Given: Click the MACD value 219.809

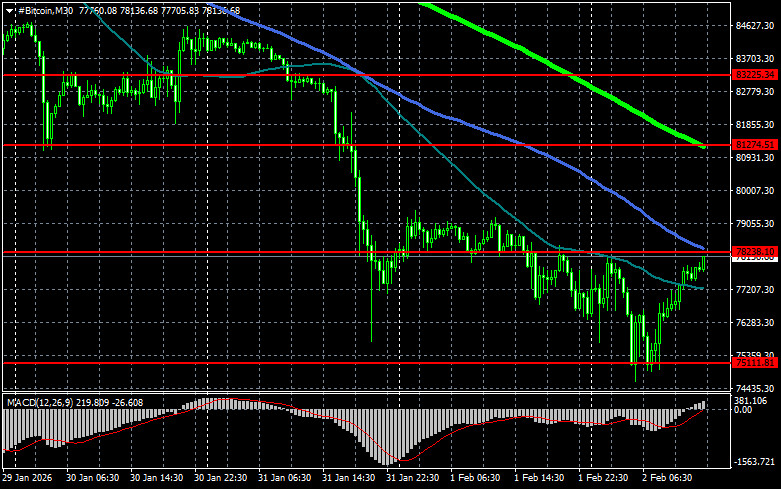Looking at the screenshot, I should click(x=93, y=402).
